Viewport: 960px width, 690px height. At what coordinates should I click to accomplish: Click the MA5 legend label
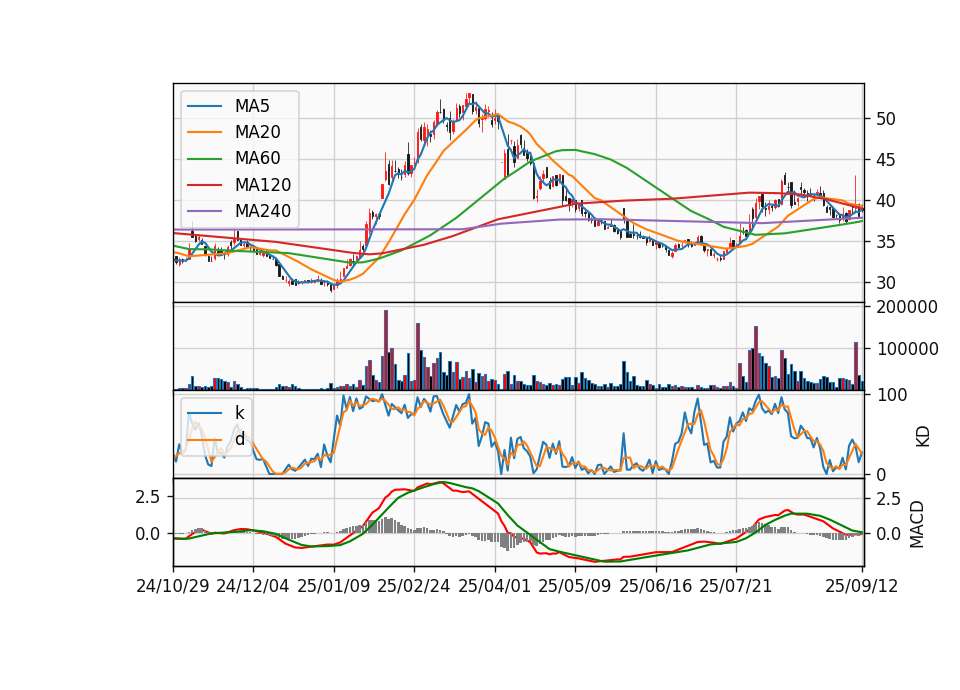252,106
